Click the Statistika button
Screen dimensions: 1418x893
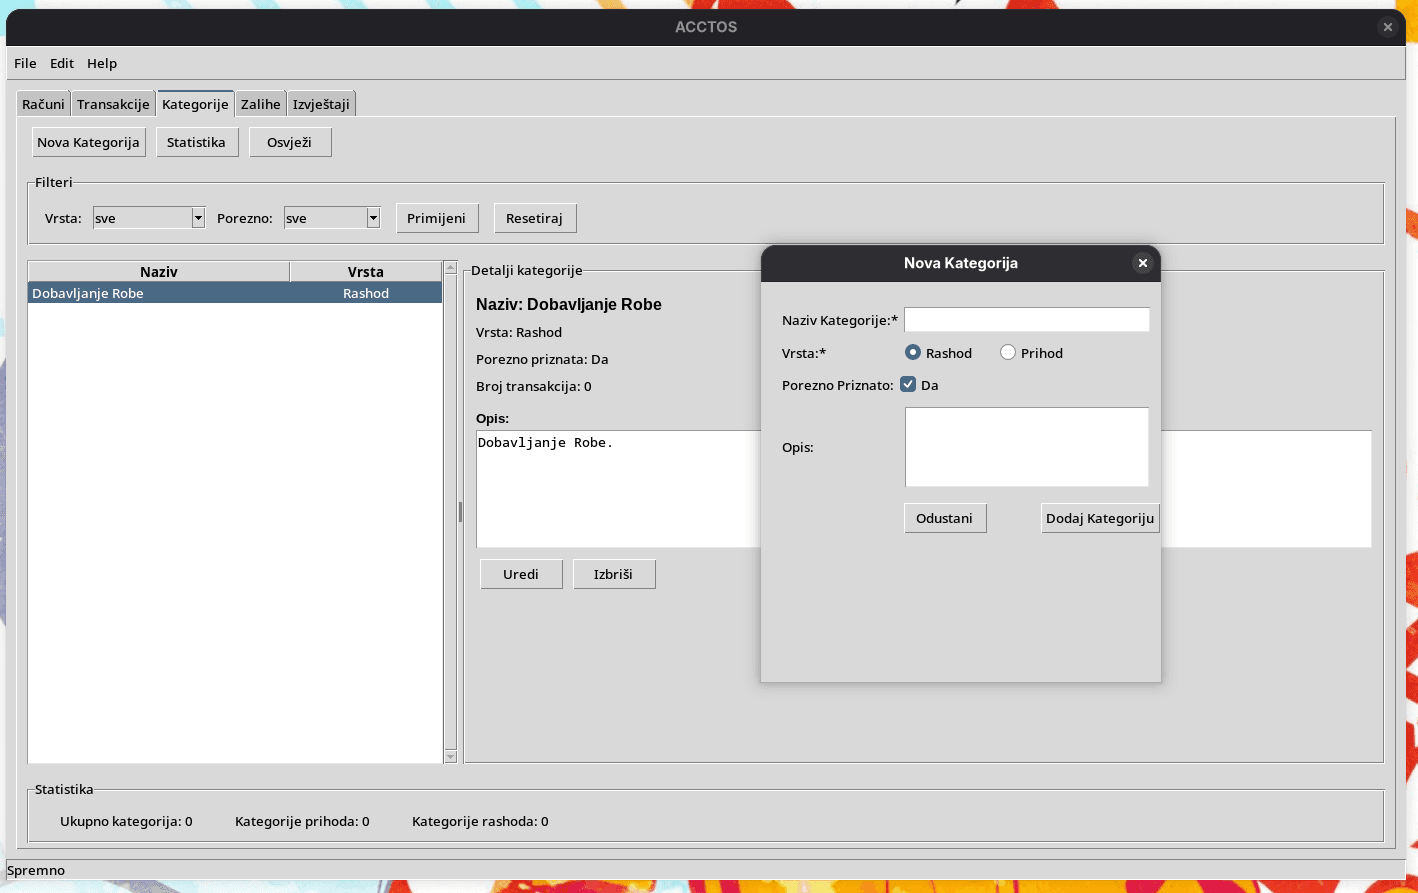(x=196, y=142)
